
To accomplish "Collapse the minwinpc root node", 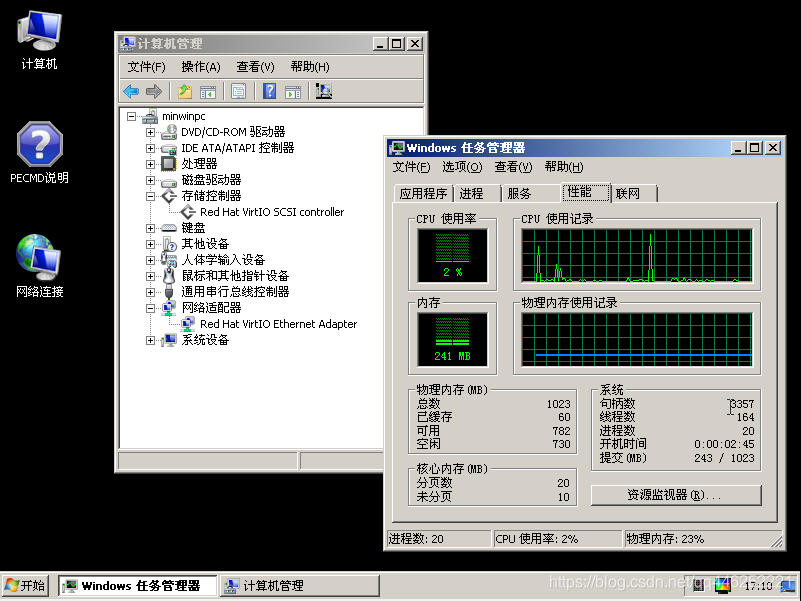I will (x=131, y=117).
